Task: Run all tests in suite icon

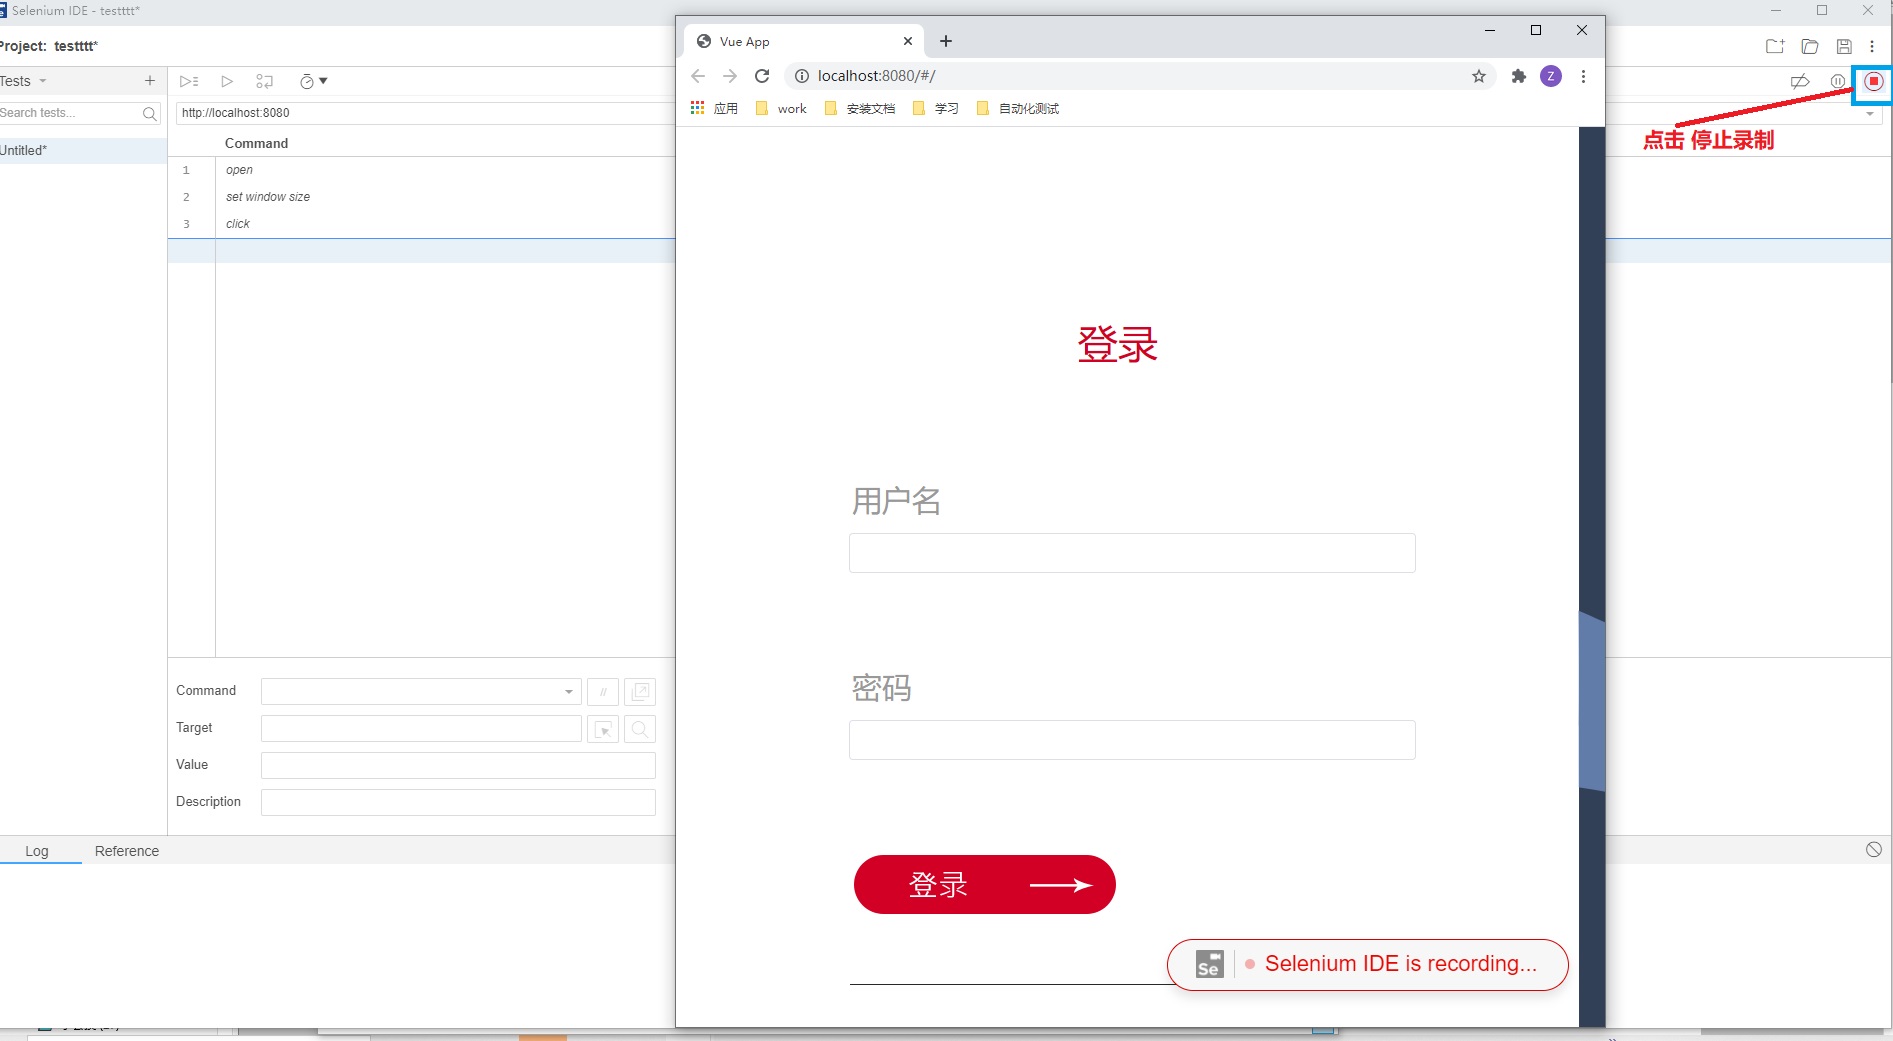Action: (189, 81)
